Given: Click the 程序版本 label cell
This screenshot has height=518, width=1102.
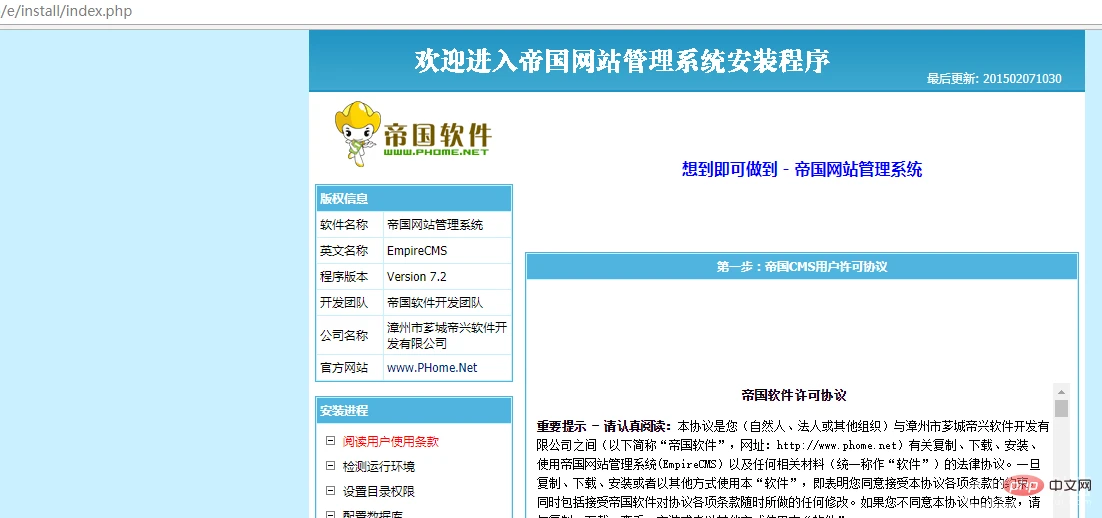Looking at the screenshot, I should click(350, 277).
